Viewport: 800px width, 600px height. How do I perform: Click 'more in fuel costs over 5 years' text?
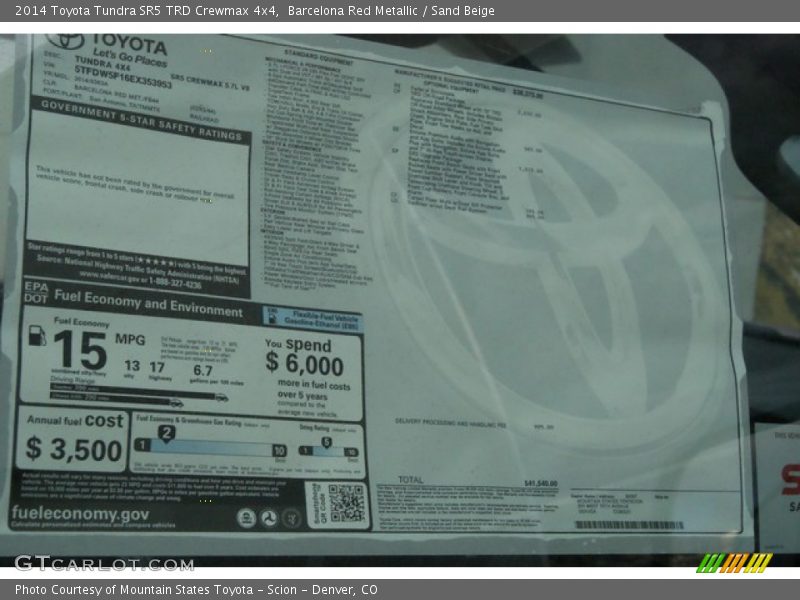coord(314,390)
